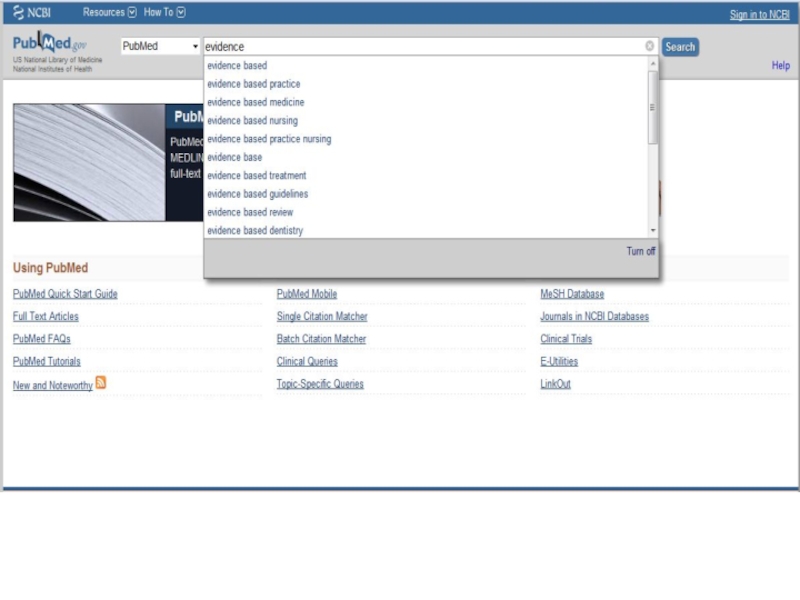Turn off search autocomplete suggestions

click(641, 251)
